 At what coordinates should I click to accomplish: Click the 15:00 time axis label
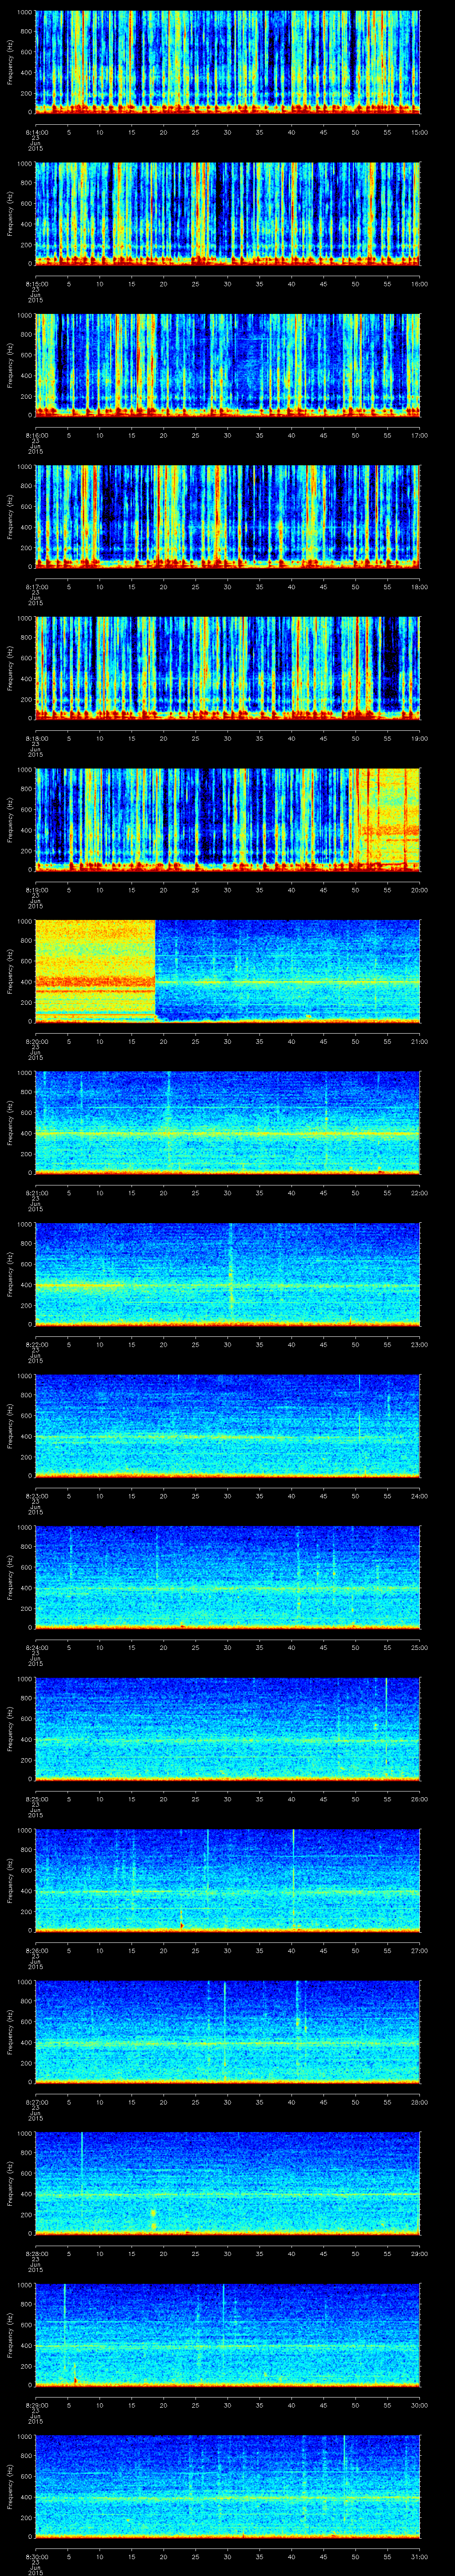tap(420, 132)
